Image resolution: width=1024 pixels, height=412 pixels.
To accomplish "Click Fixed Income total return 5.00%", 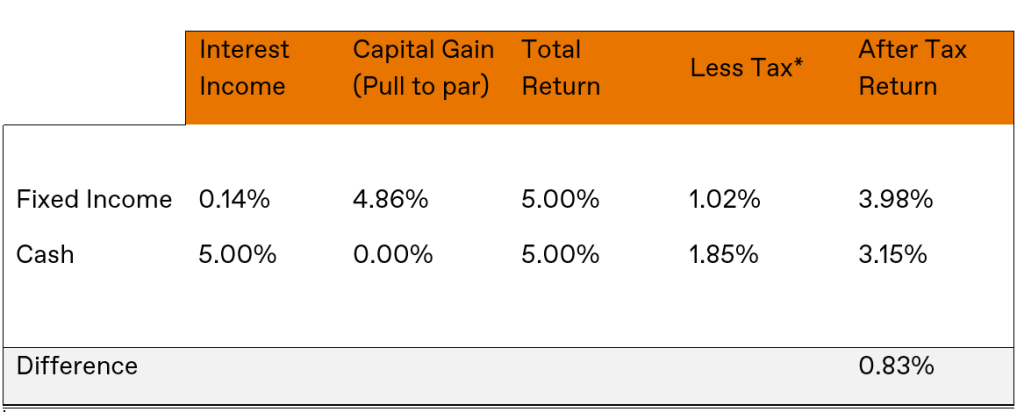I will tap(560, 199).
